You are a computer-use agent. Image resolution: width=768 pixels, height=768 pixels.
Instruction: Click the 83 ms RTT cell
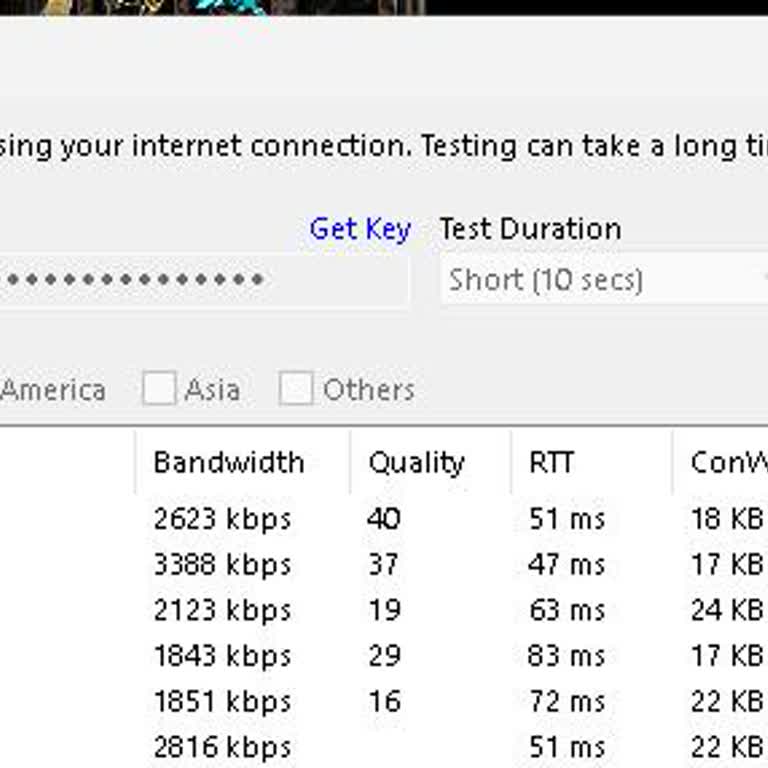567,656
